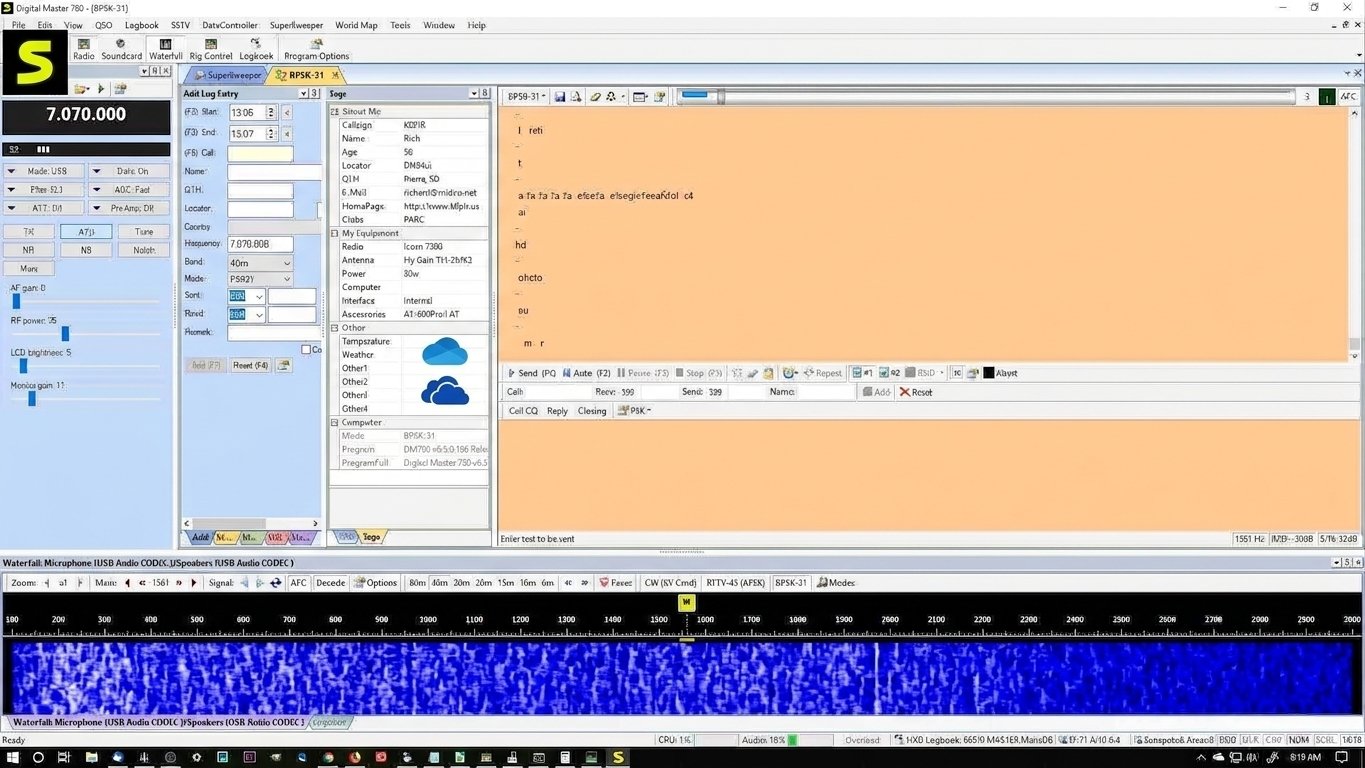Open the World Map menu
1365x768 pixels.
click(x=356, y=25)
